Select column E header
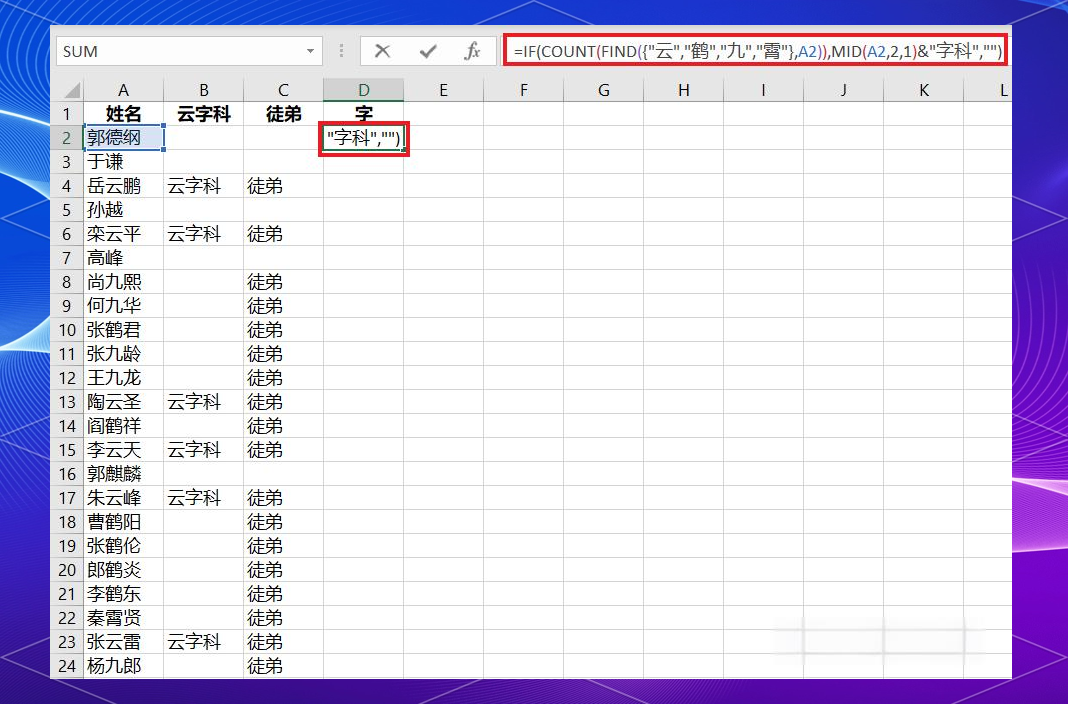1068x704 pixels. pos(443,90)
